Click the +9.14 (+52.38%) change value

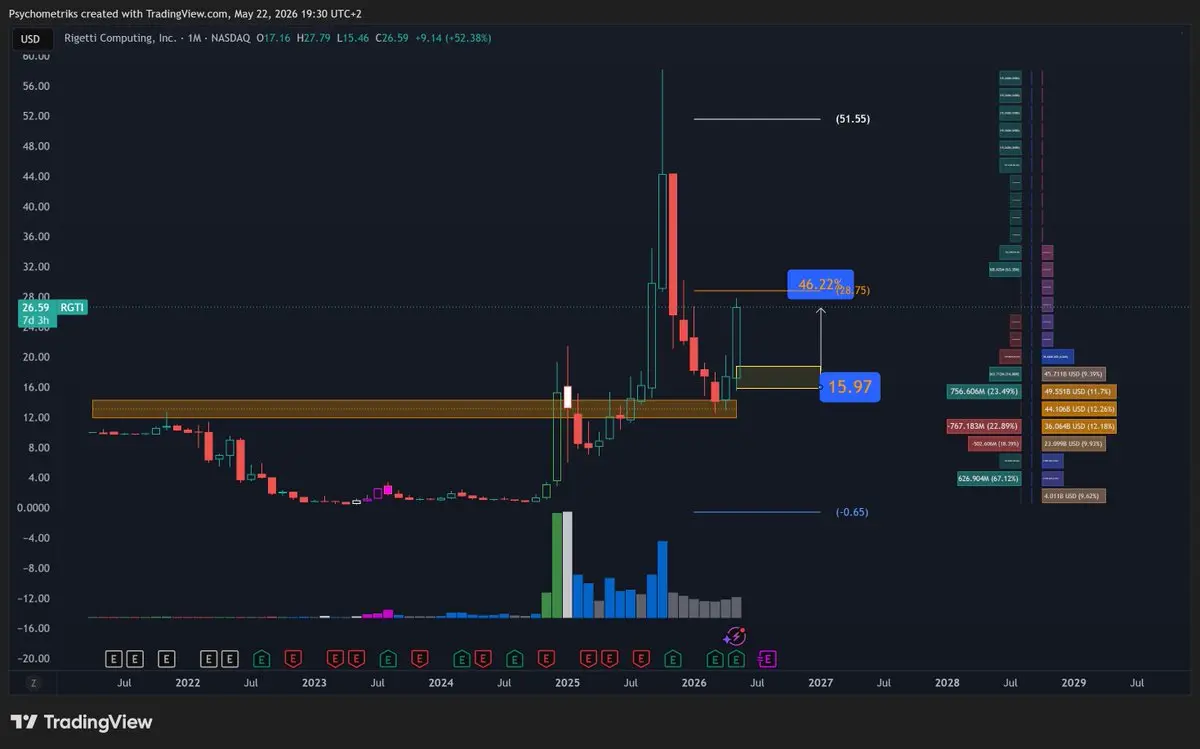pyautogui.click(x=454, y=38)
